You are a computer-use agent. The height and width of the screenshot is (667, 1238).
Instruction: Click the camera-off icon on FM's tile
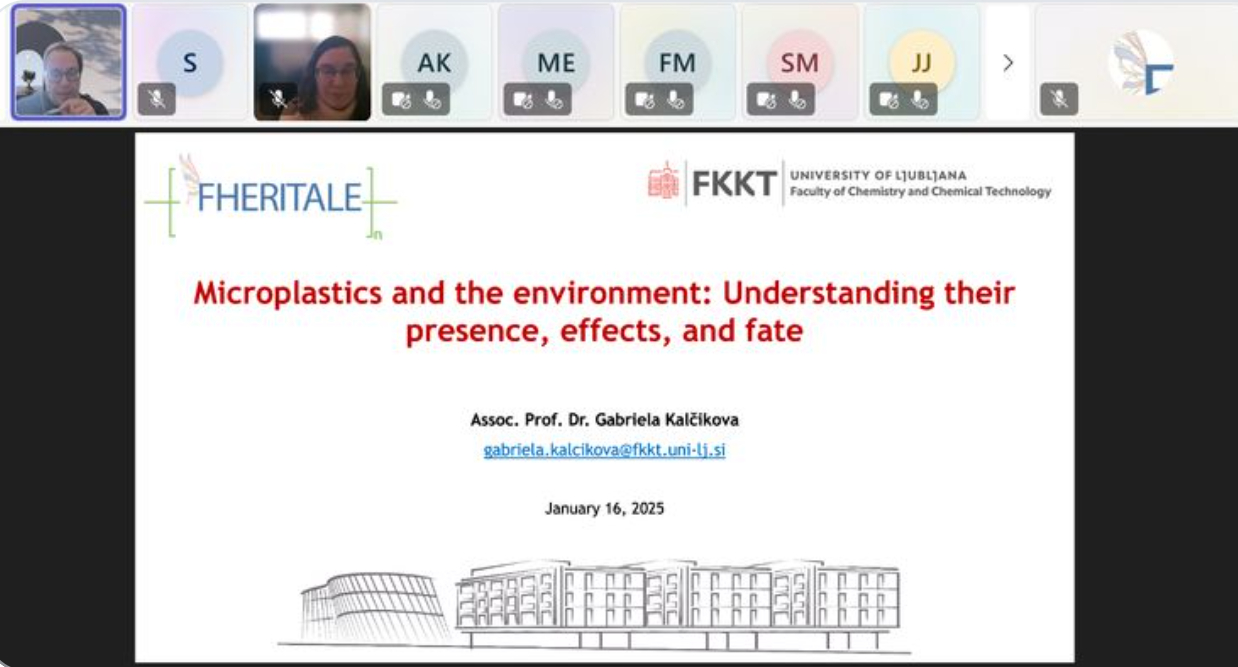coord(645,99)
